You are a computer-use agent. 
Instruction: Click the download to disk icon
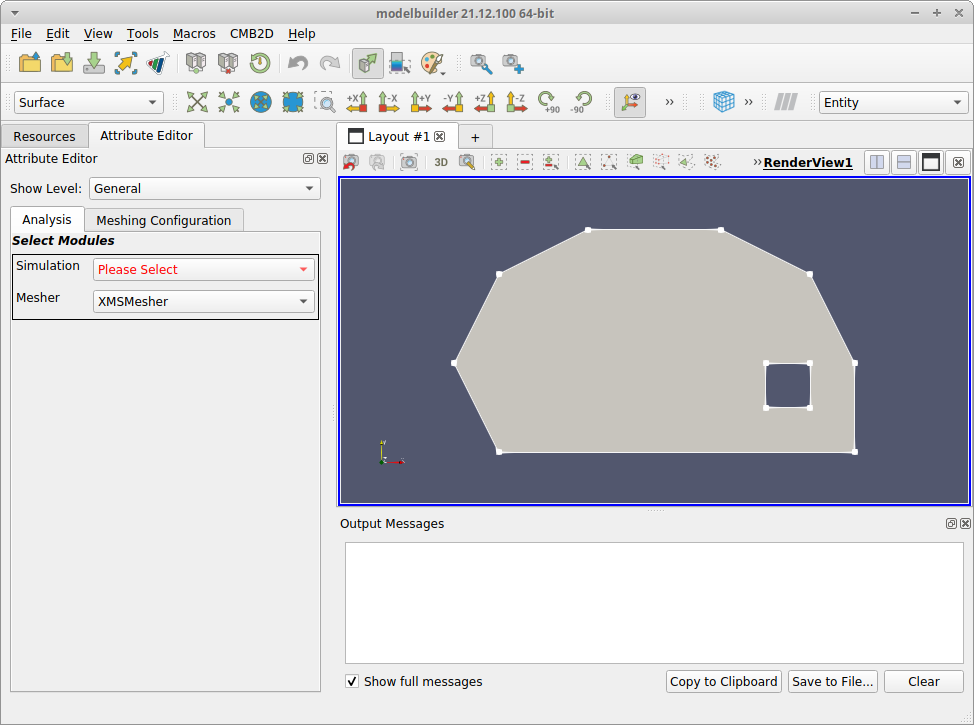(94, 63)
